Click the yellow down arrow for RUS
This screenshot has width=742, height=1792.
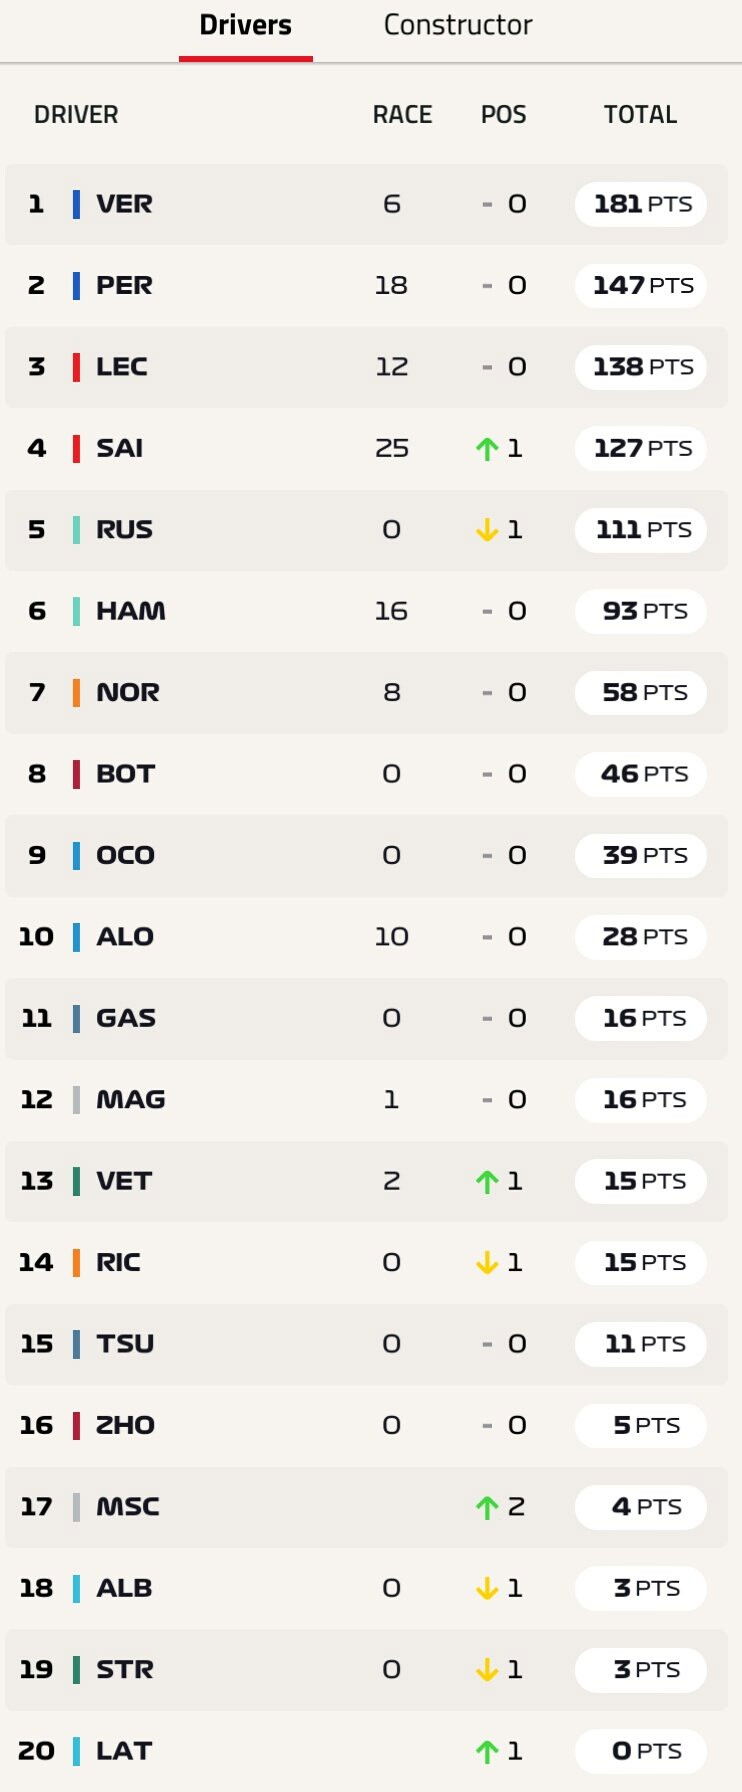487,530
